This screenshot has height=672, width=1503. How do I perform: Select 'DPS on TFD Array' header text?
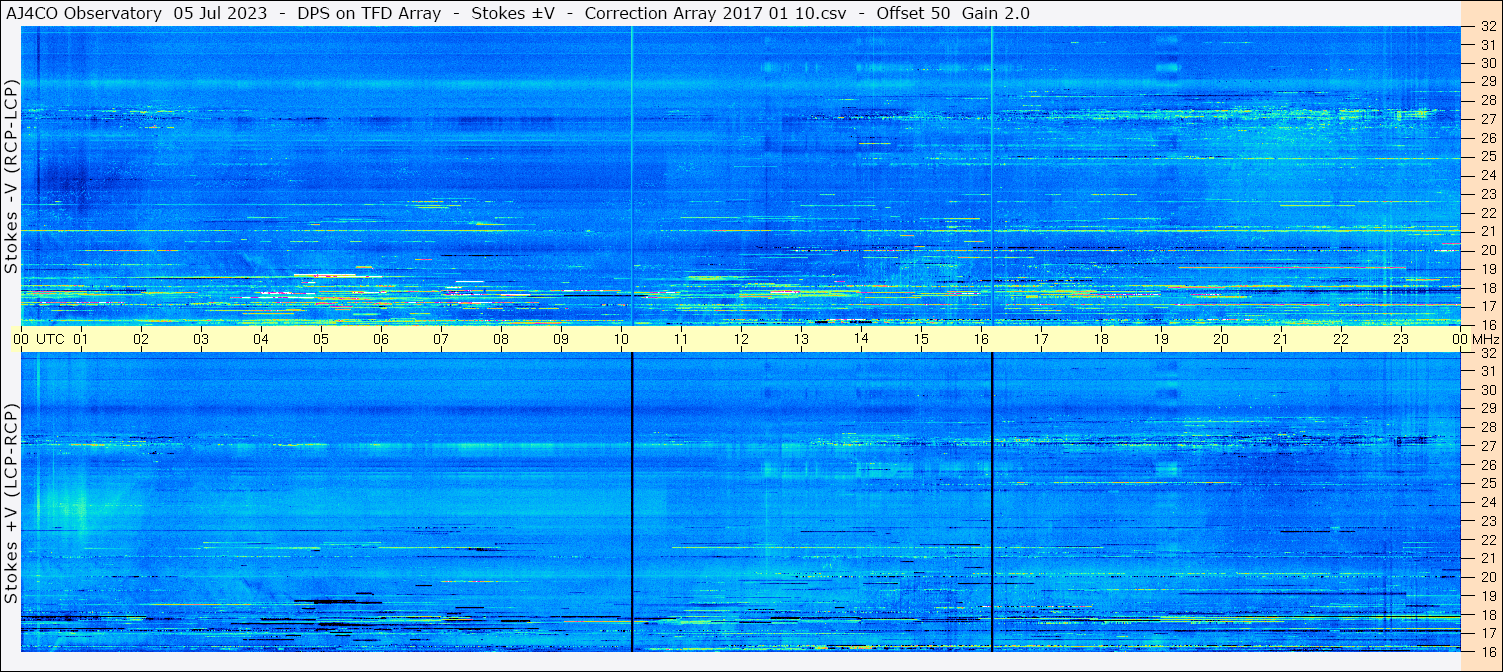(369, 13)
